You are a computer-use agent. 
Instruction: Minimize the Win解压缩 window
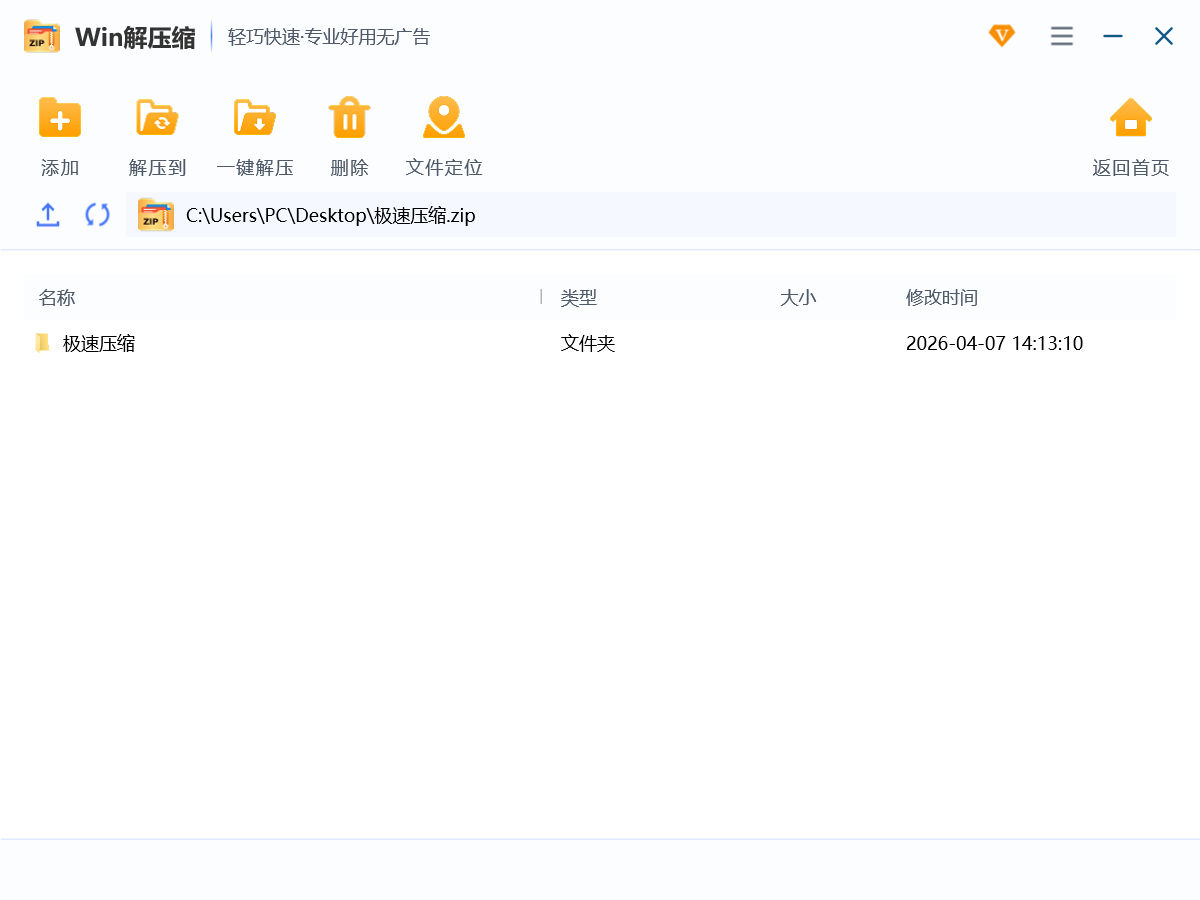coord(1112,36)
